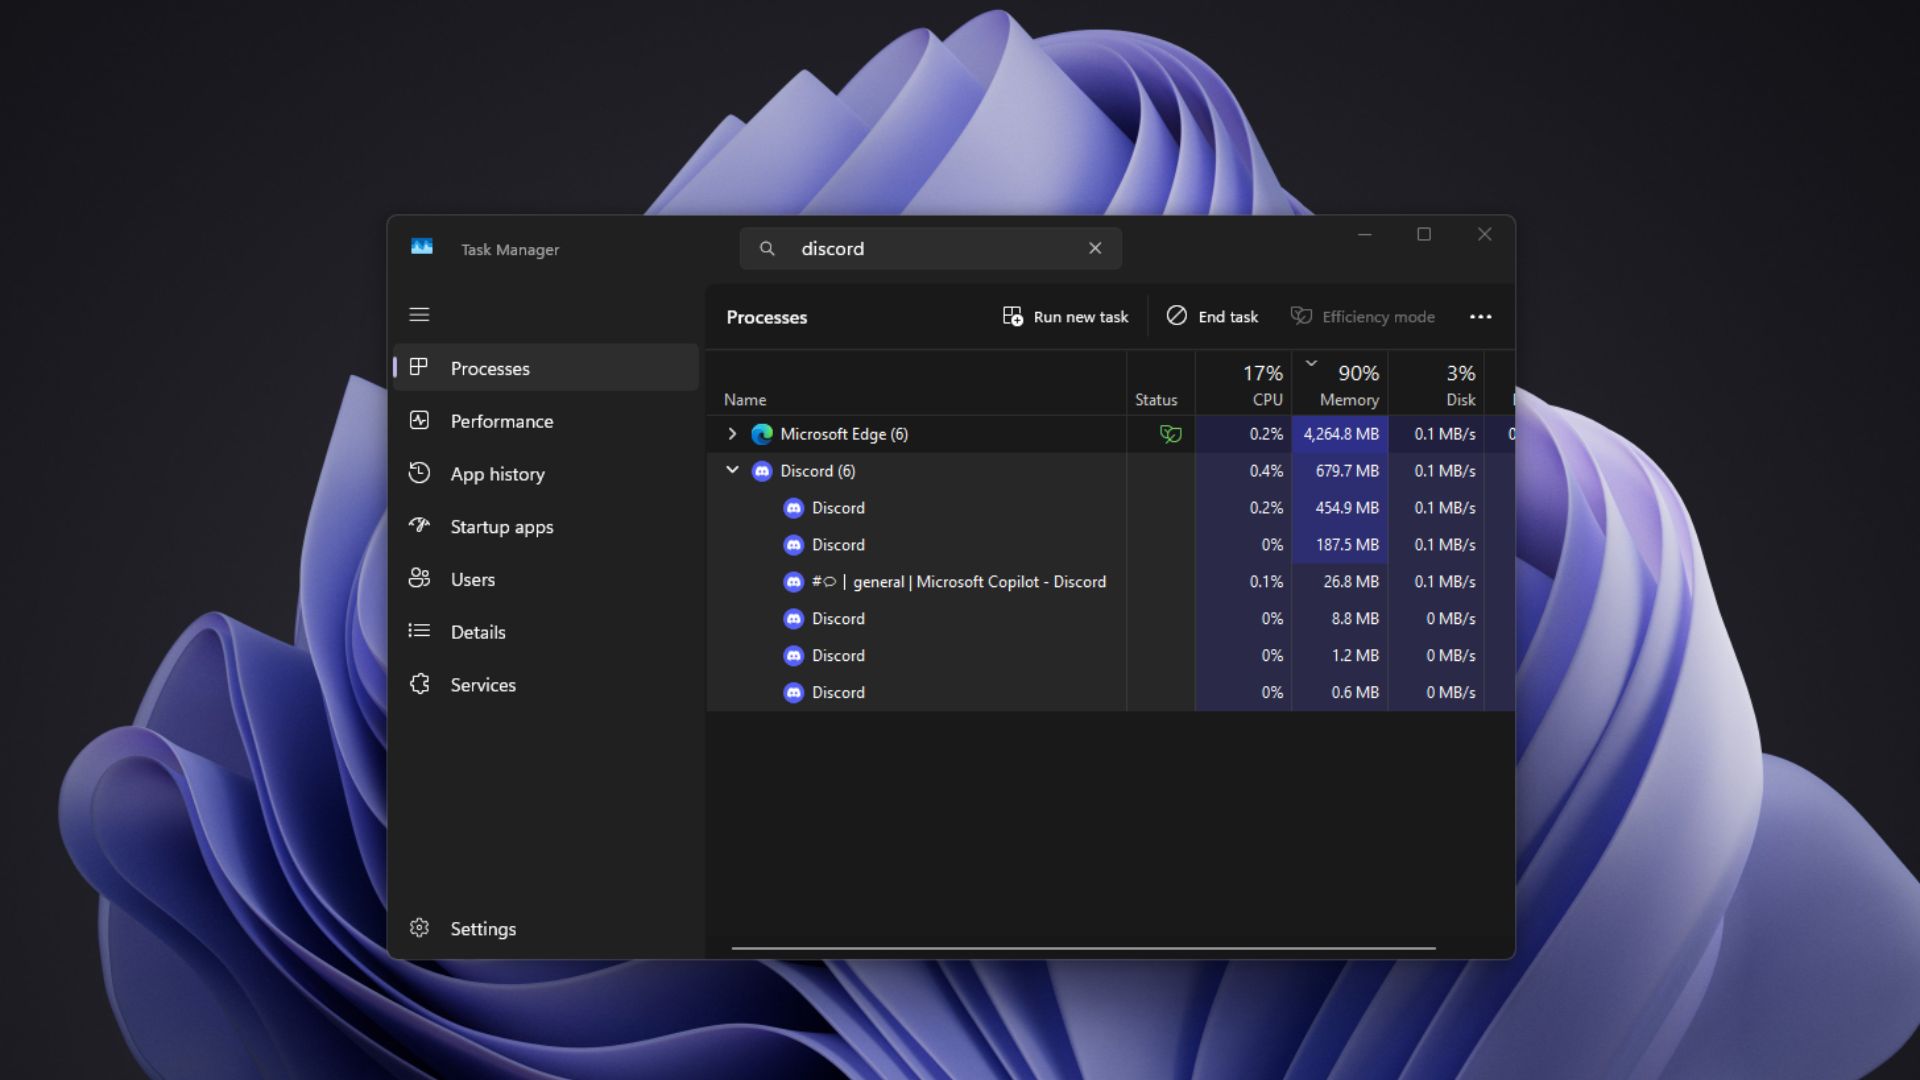The image size is (1920, 1080).
Task: Open the Services page
Action: (546, 685)
